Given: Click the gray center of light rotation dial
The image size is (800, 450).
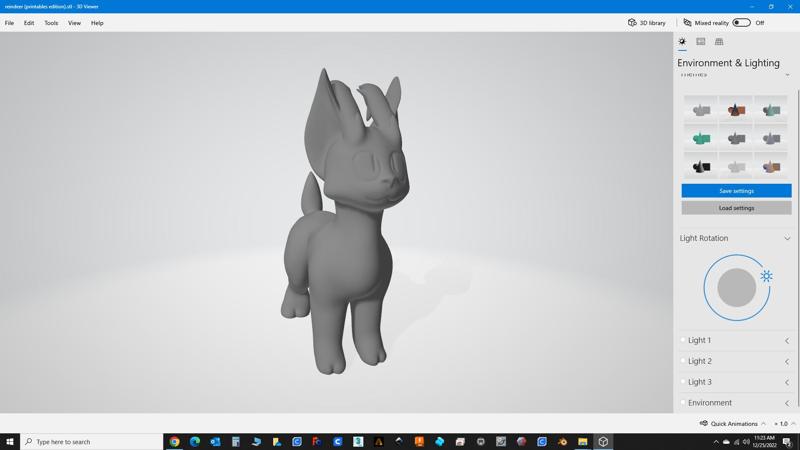Looking at the screenshot, I should [736, 288].
